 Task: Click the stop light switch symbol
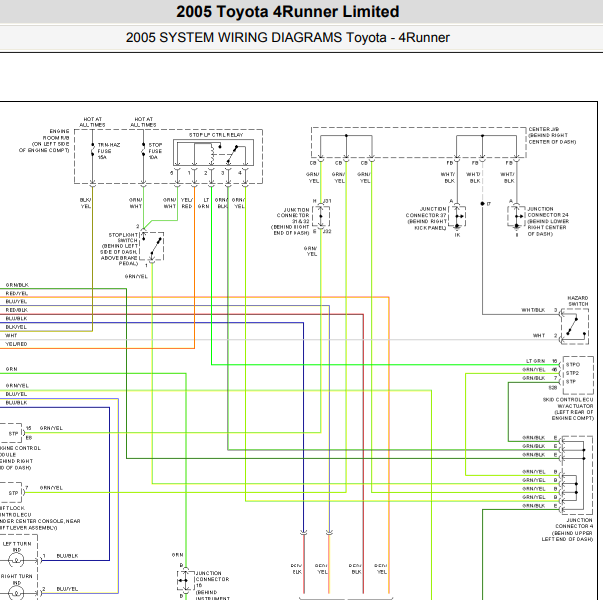click(152, 246)
